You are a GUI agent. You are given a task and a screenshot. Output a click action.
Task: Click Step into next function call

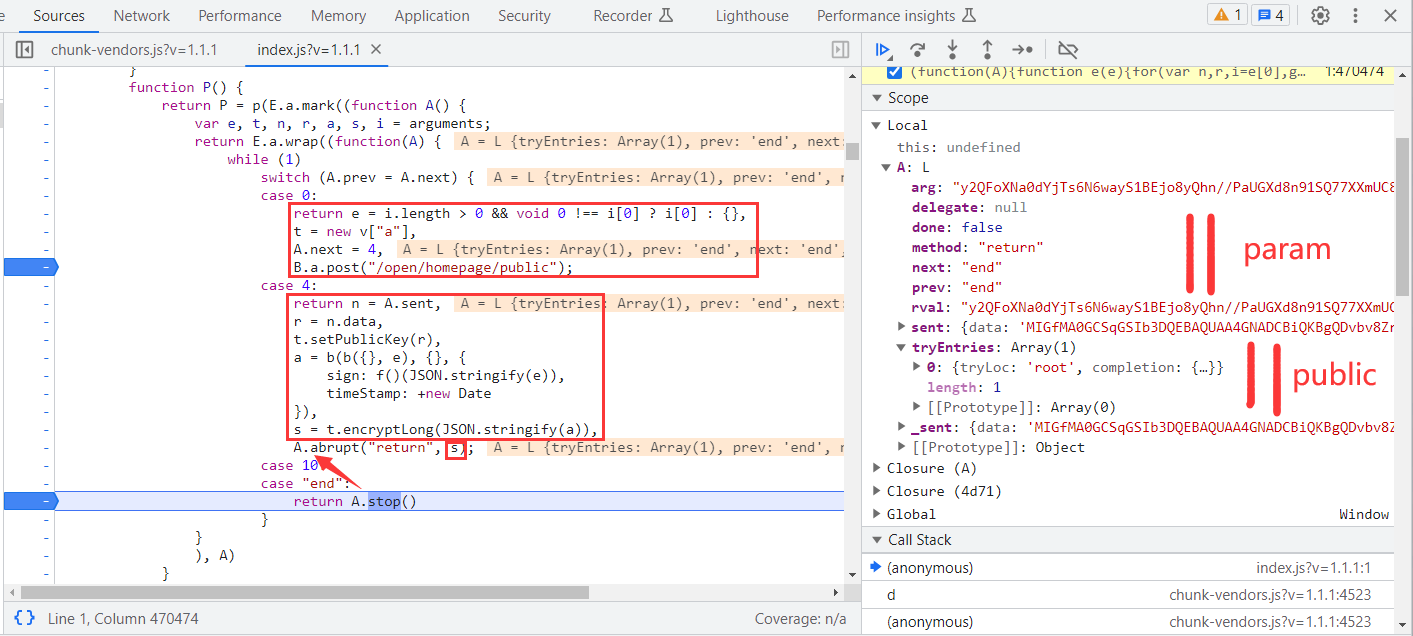pos(952,49)
